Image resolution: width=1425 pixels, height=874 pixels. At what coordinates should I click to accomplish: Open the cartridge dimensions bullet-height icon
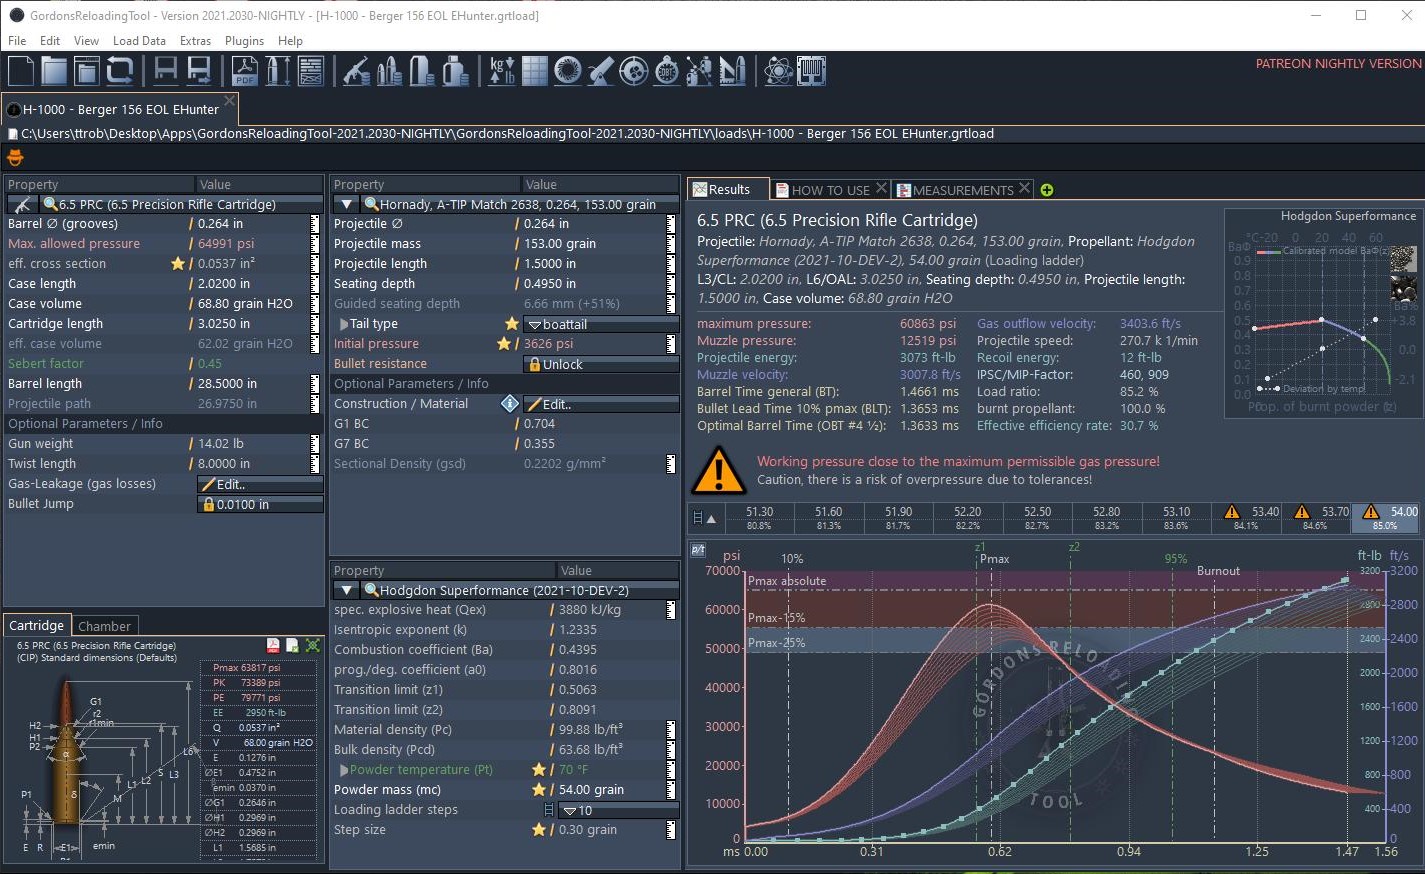(x=278, y=71)
